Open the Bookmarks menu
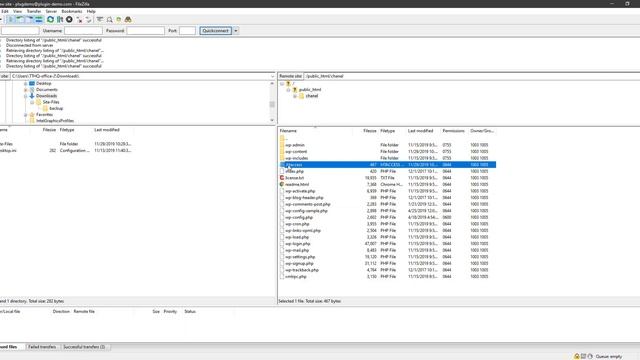The height and width of the screenshot is (360, 640). (72, 11)
